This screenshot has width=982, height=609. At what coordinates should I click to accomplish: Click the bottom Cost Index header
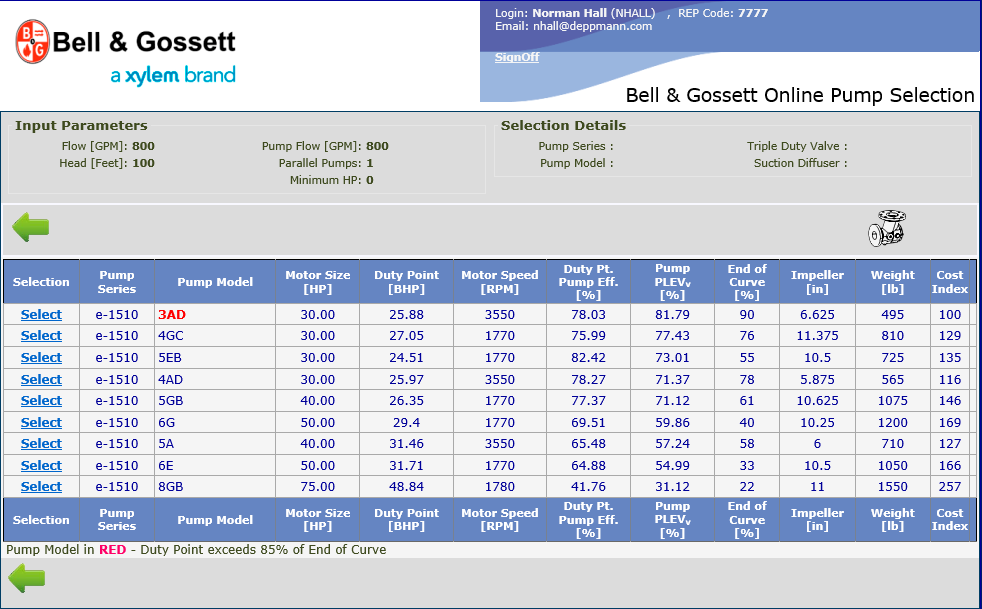click(x=949, y=519)
